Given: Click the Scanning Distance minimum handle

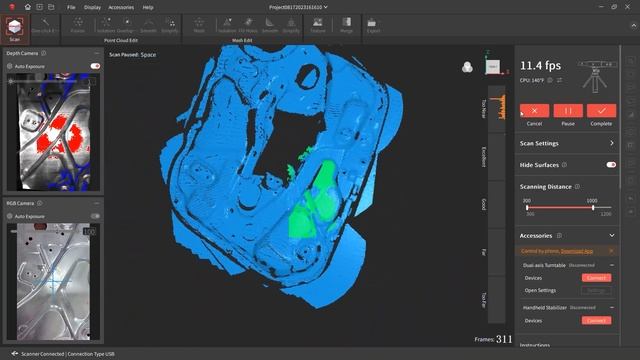Looking at the screenshot, I should click(x=527, y=208).
